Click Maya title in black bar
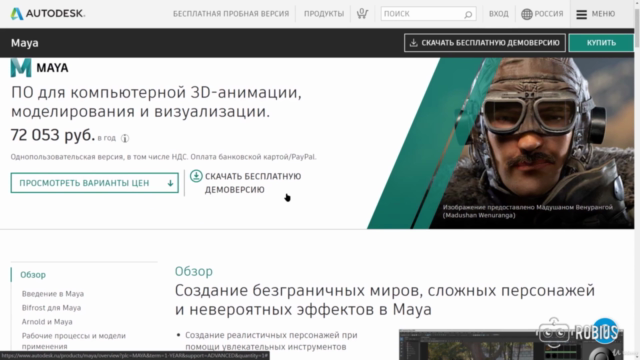This screenshot has height=360, width=640. [25, 43]
